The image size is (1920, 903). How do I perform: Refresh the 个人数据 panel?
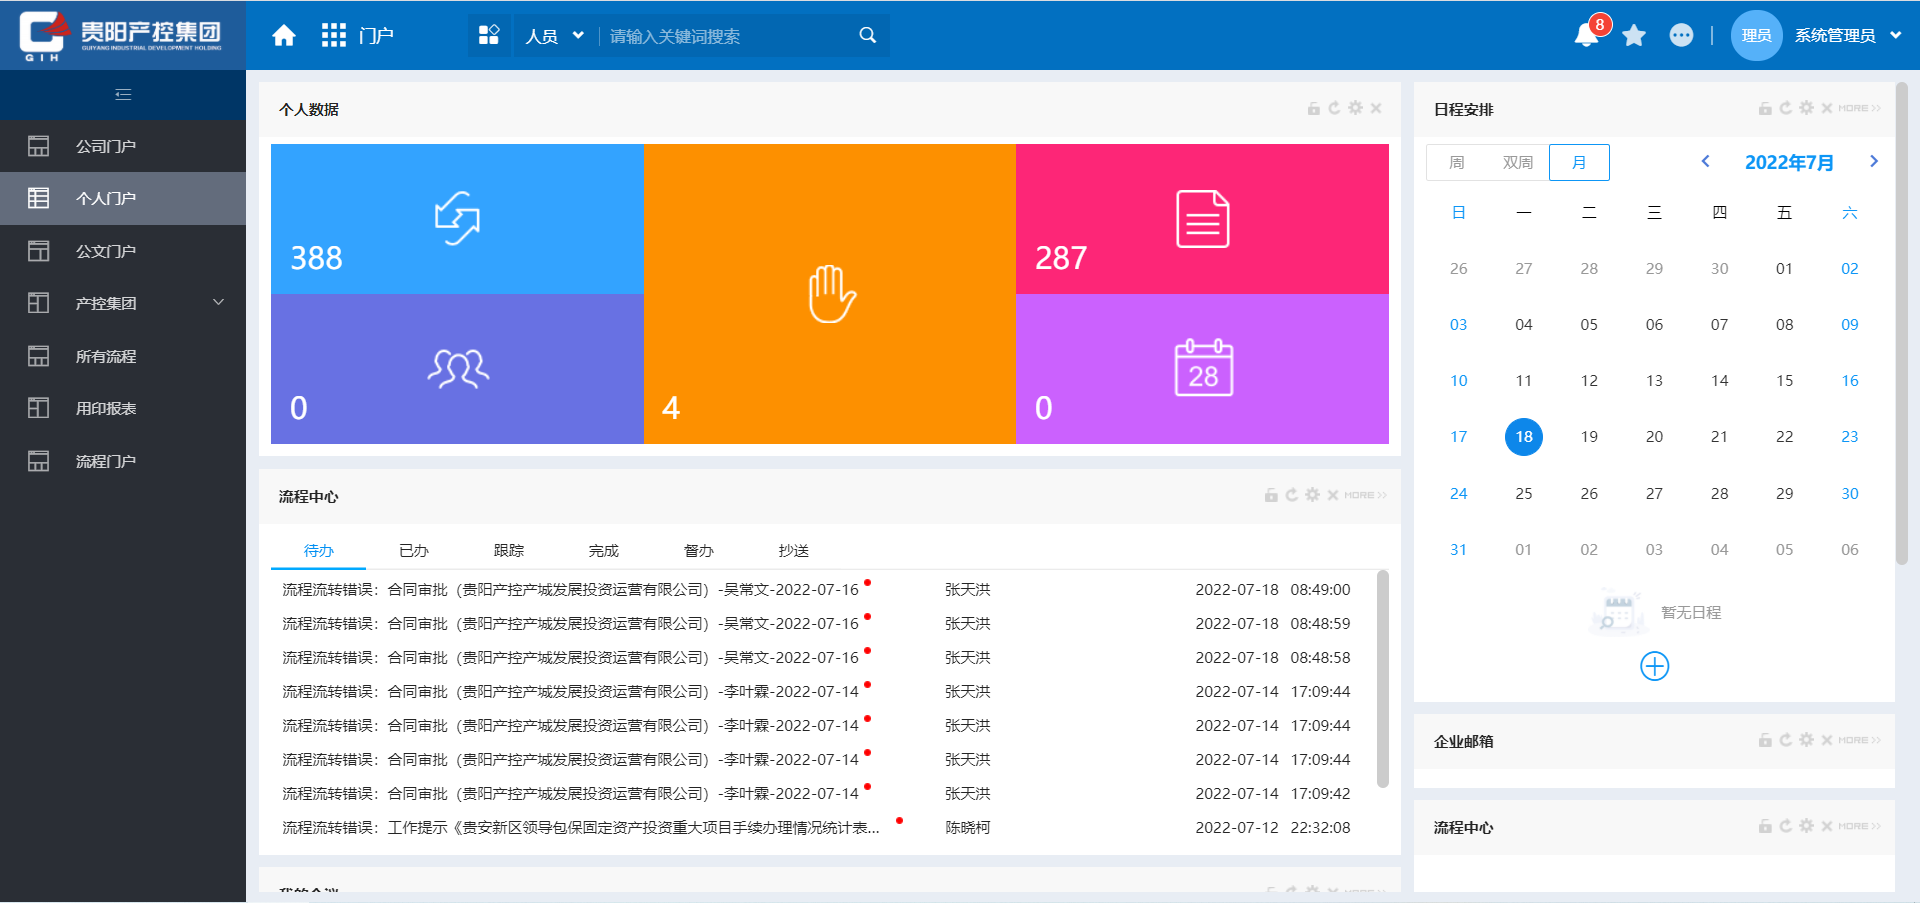tap(1334, 108)
